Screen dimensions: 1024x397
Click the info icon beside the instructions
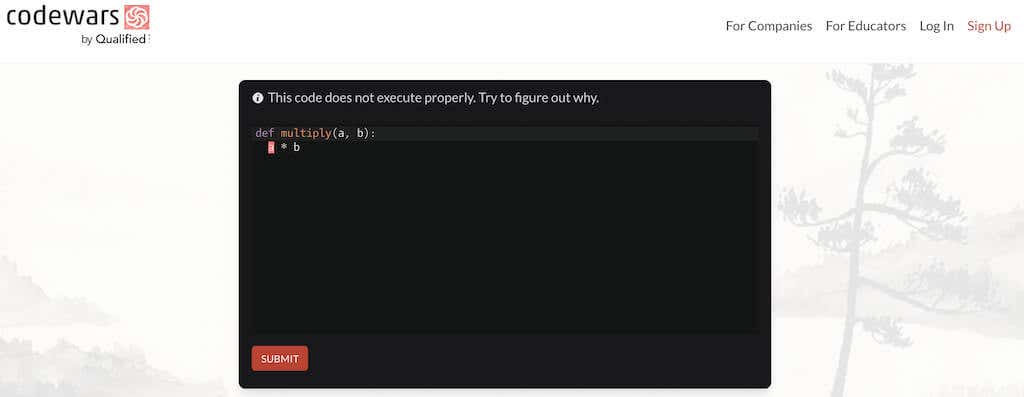pyautogui.click(x=258, y=98)
